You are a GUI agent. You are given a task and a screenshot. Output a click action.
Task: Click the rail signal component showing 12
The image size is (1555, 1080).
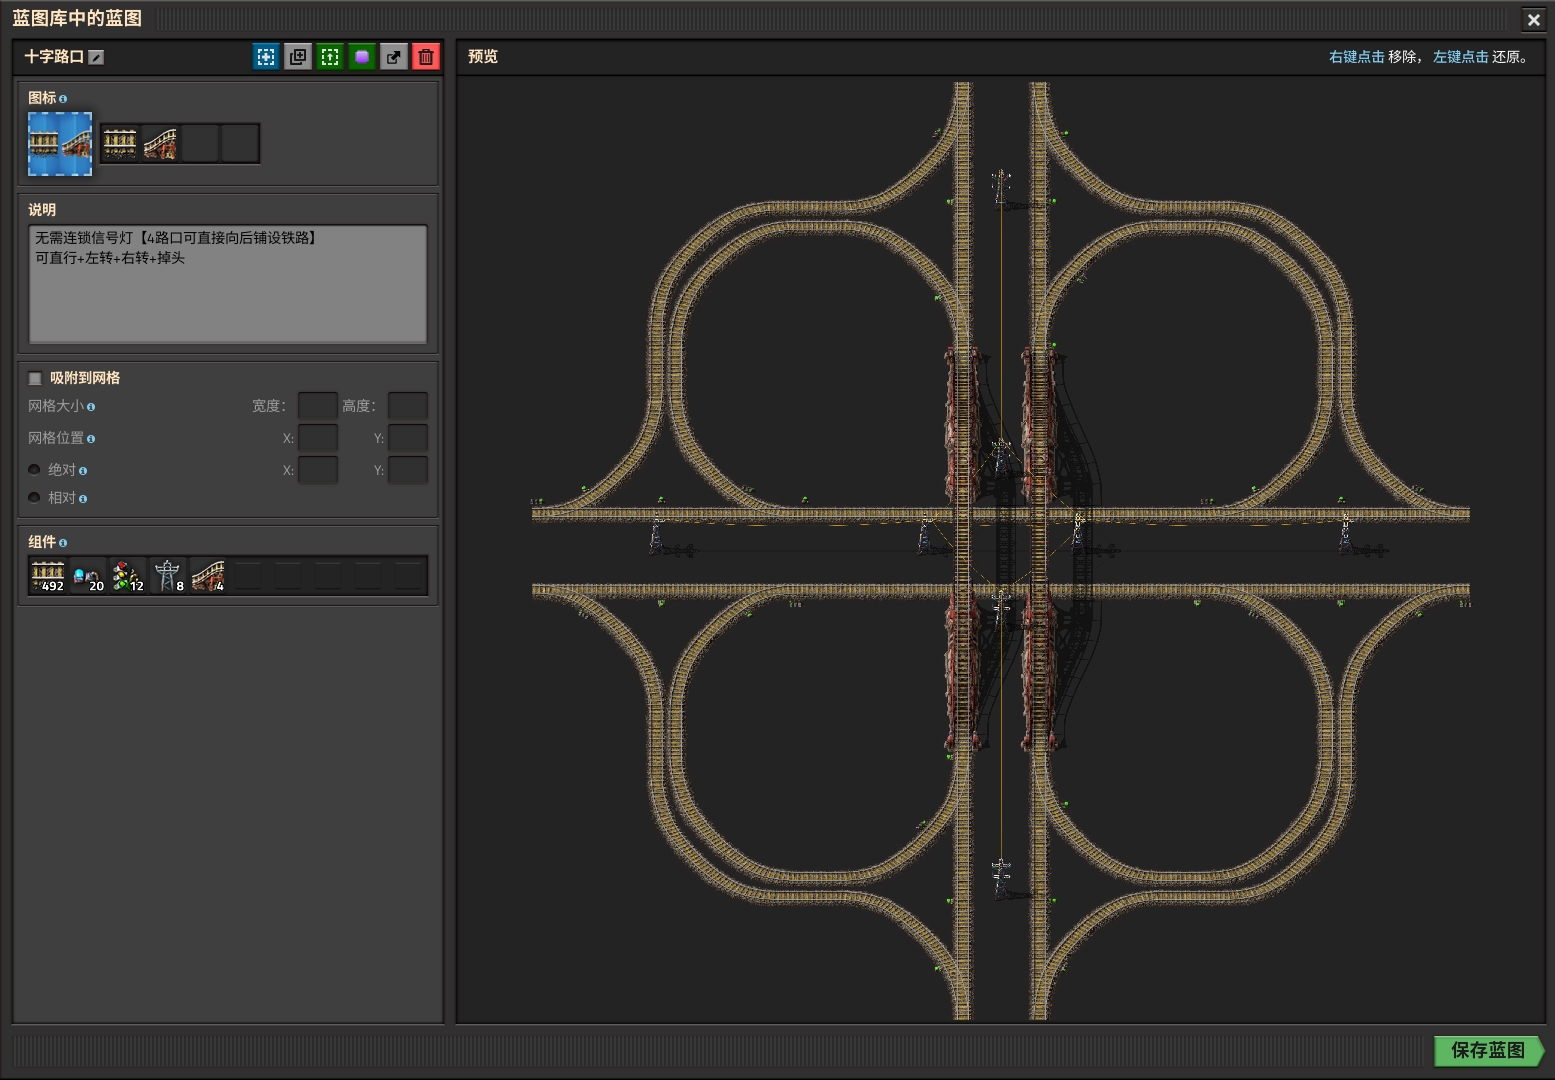point(128,576)
